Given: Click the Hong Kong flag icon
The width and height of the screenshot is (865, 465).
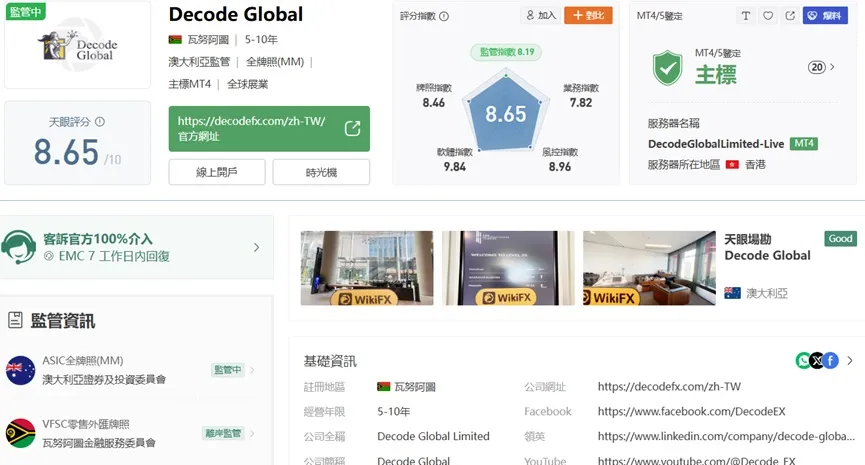Looking at the screenshot, I should 732,164.
